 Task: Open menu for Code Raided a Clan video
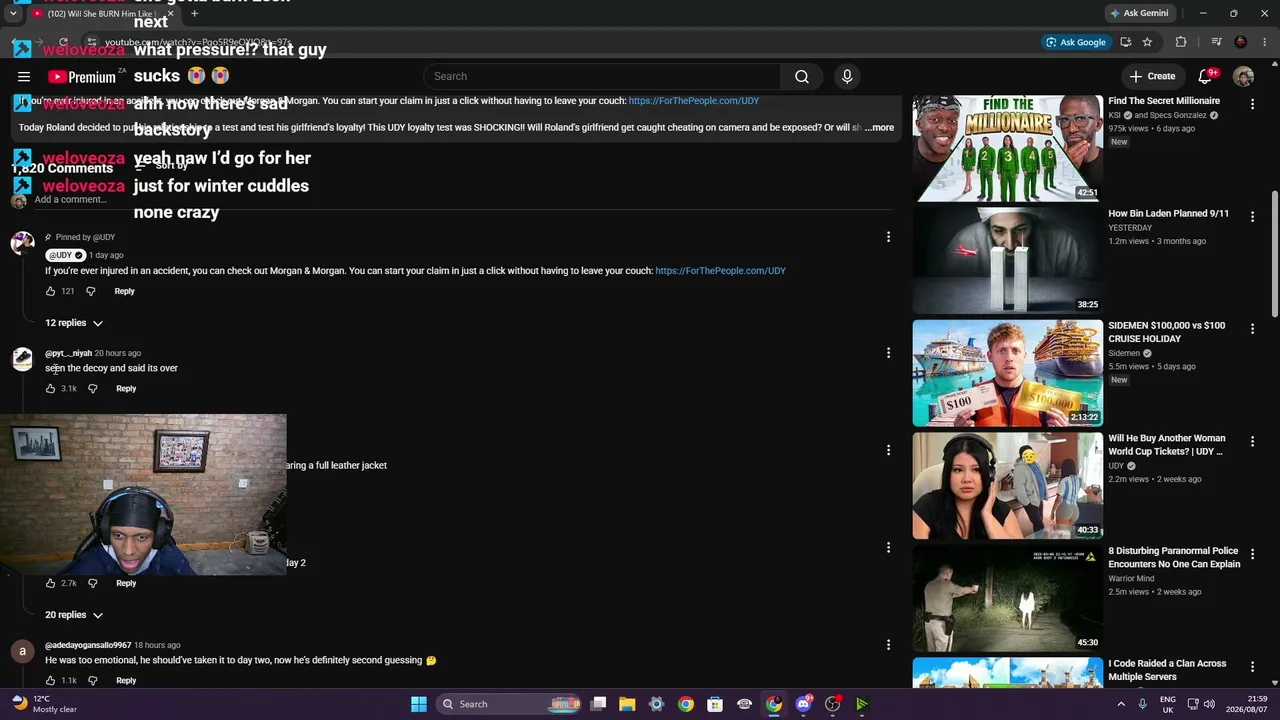pos(1252,666)
